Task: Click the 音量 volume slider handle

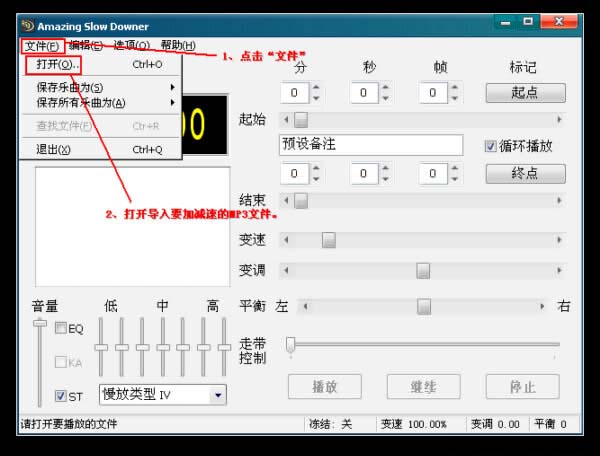Action: coord(39,324)
